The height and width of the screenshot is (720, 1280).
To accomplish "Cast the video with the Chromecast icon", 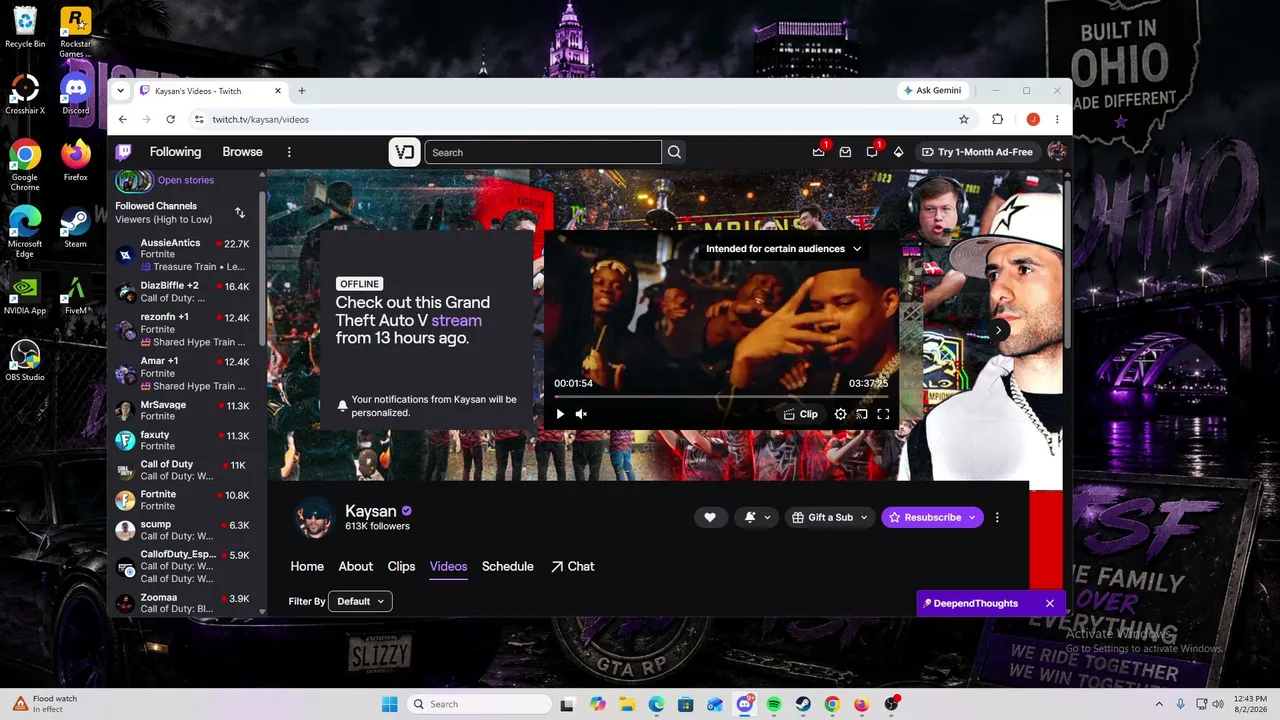I will click(x=862, y=414).
